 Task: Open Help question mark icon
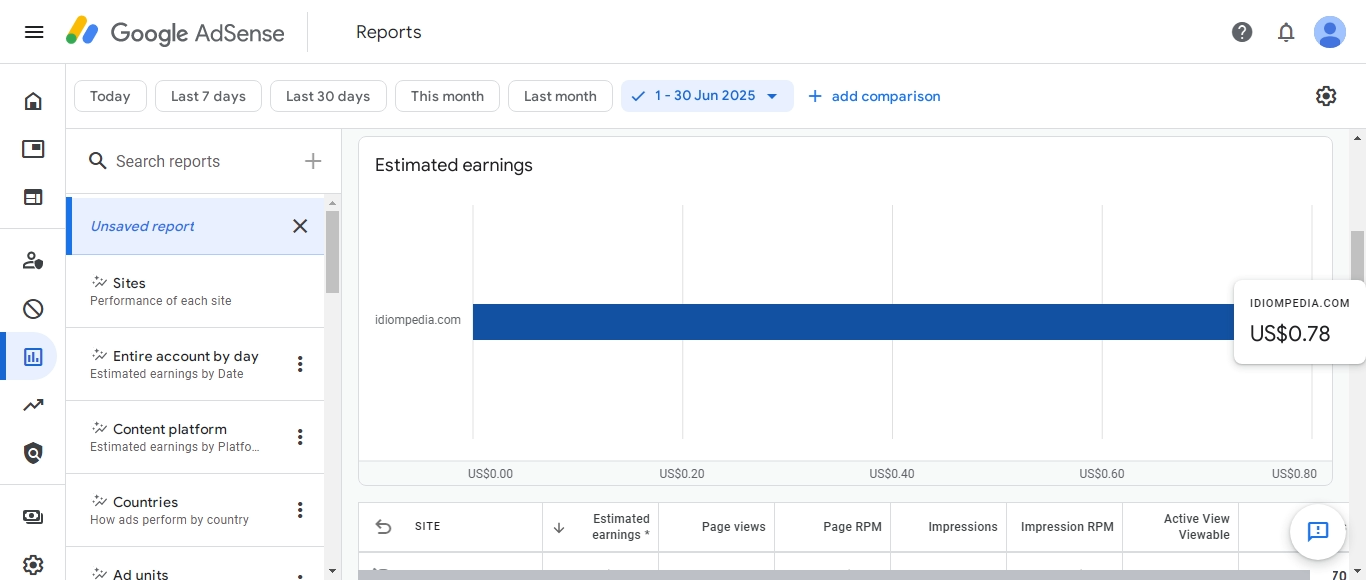[1242, 32]
